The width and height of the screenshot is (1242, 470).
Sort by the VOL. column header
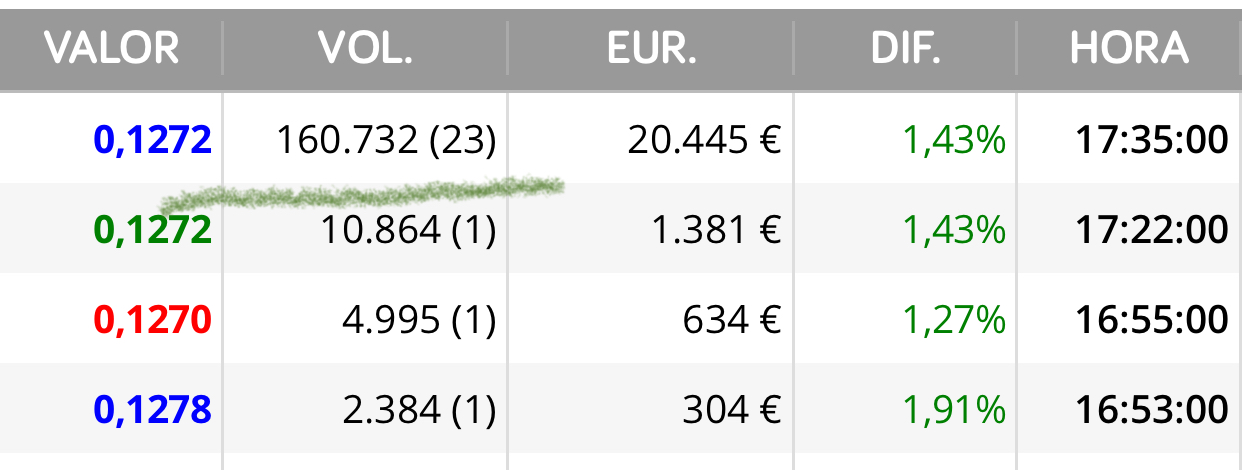[x=365, y=48]
